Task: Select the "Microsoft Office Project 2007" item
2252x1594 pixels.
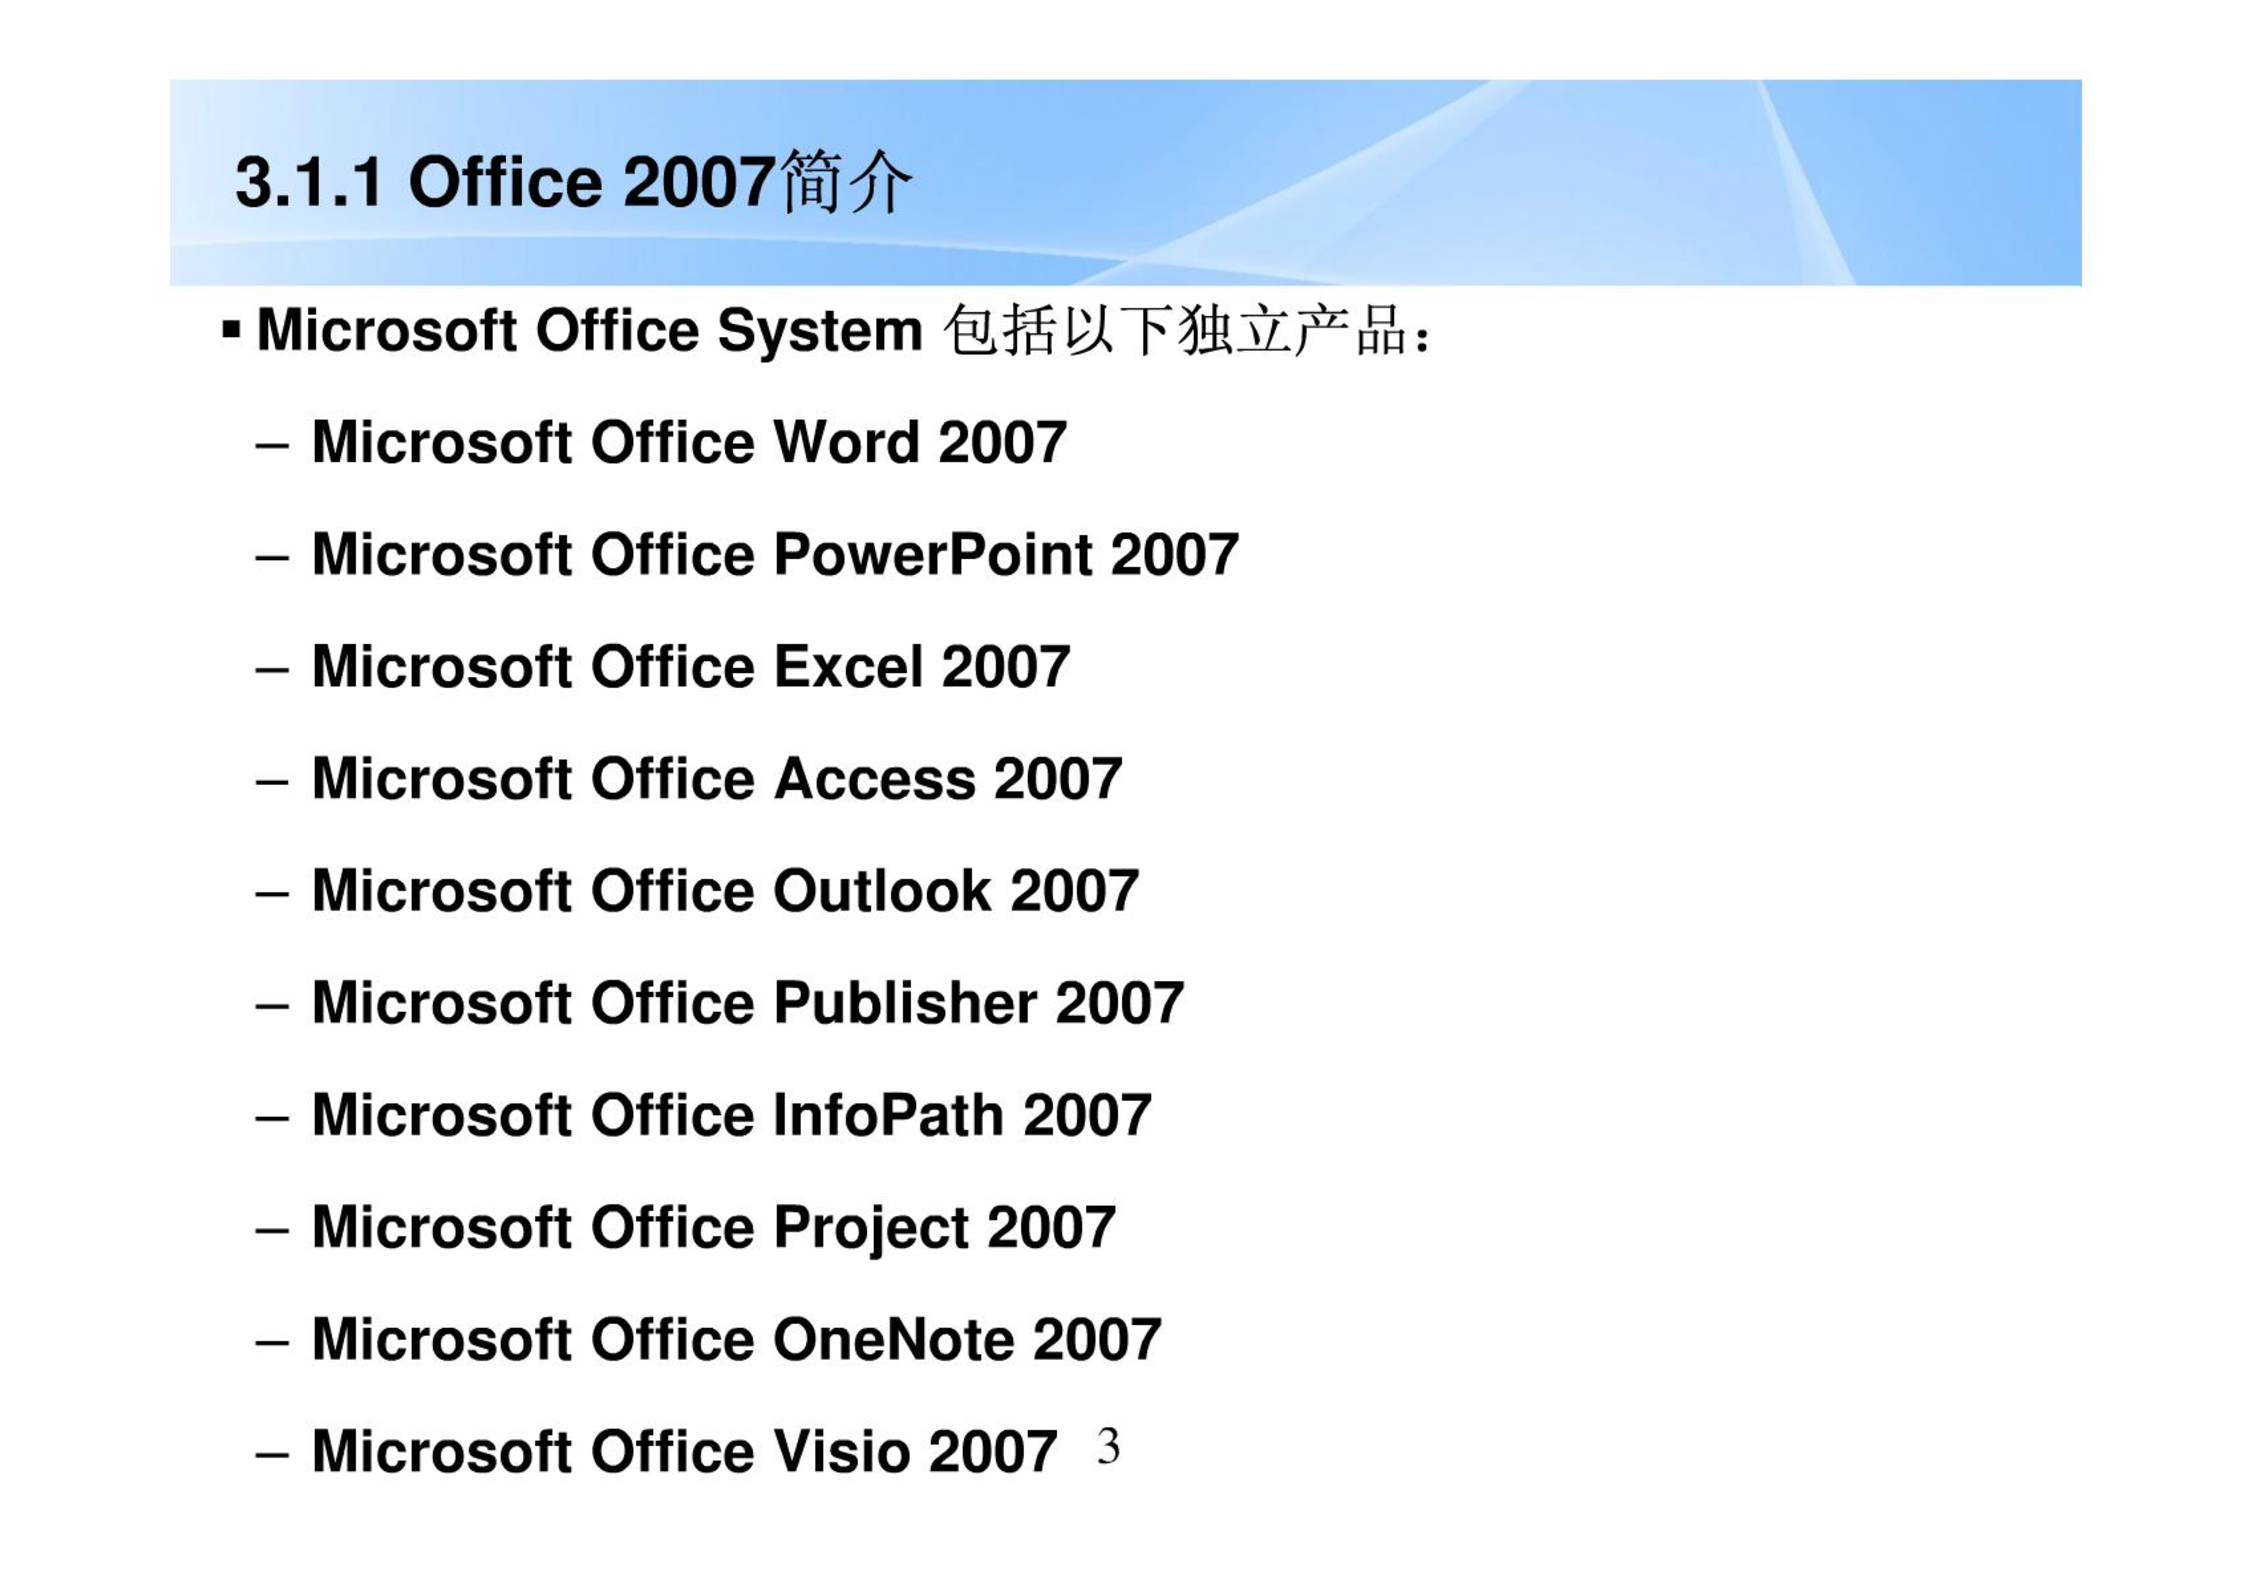Action: pos(714,1228)
